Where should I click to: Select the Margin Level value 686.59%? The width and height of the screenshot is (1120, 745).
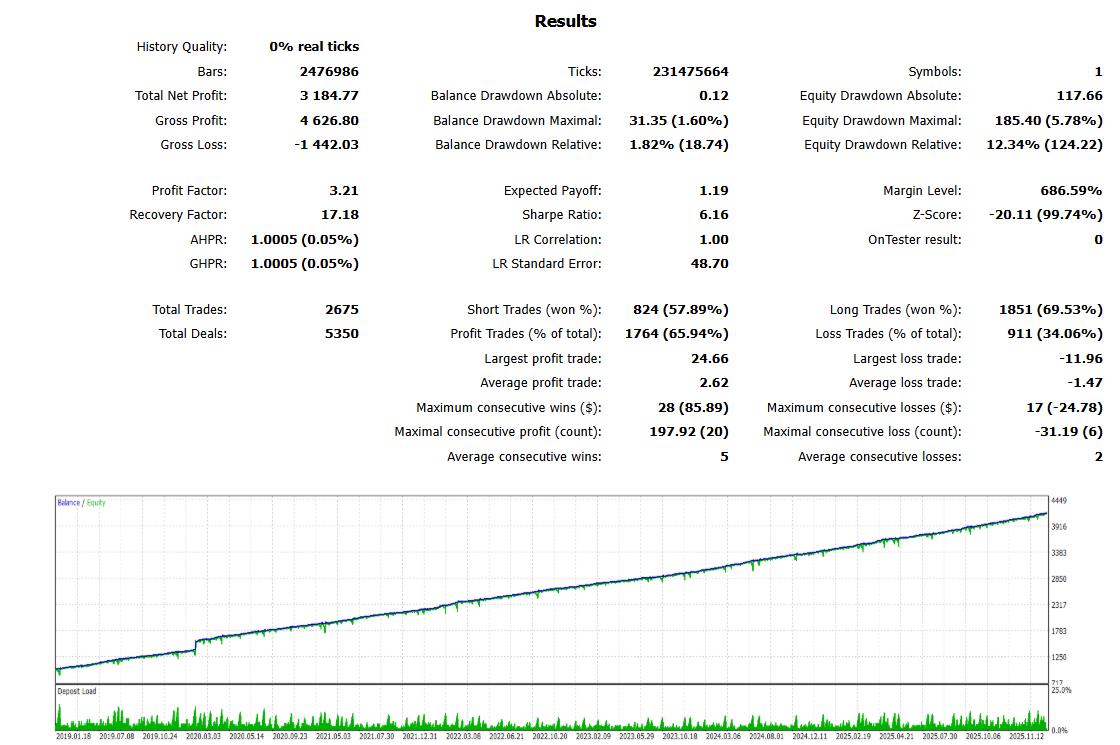coord(1072,191)
